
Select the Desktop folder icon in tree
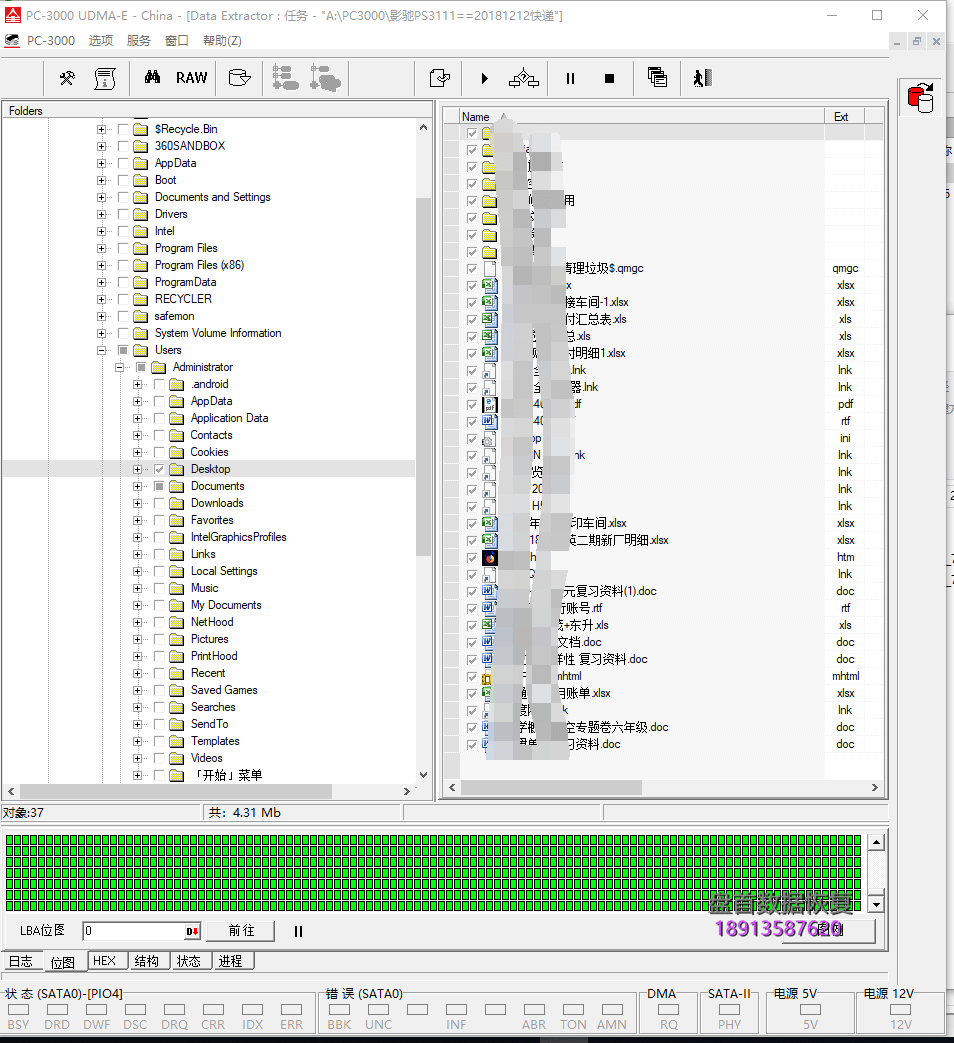click(x=176, y=469)
